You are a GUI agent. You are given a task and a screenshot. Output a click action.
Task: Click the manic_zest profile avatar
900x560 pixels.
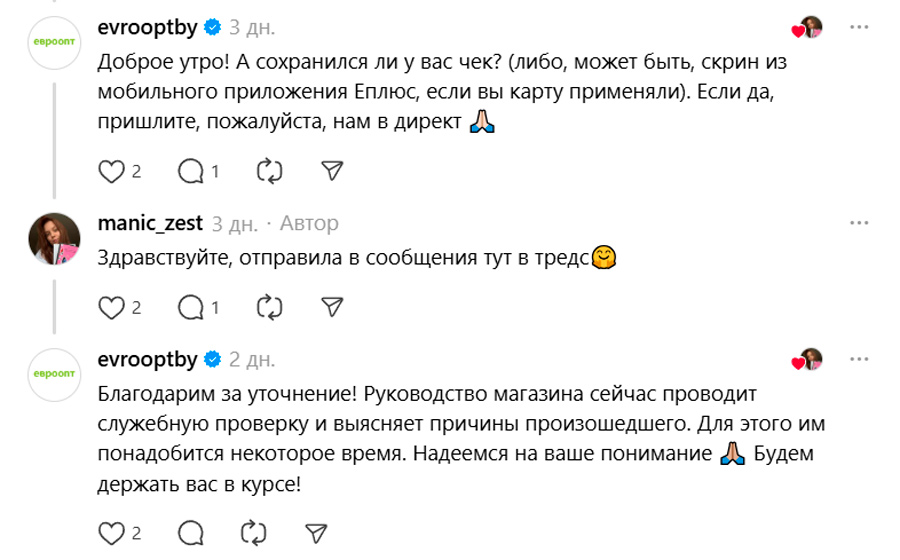click(54, 239)
